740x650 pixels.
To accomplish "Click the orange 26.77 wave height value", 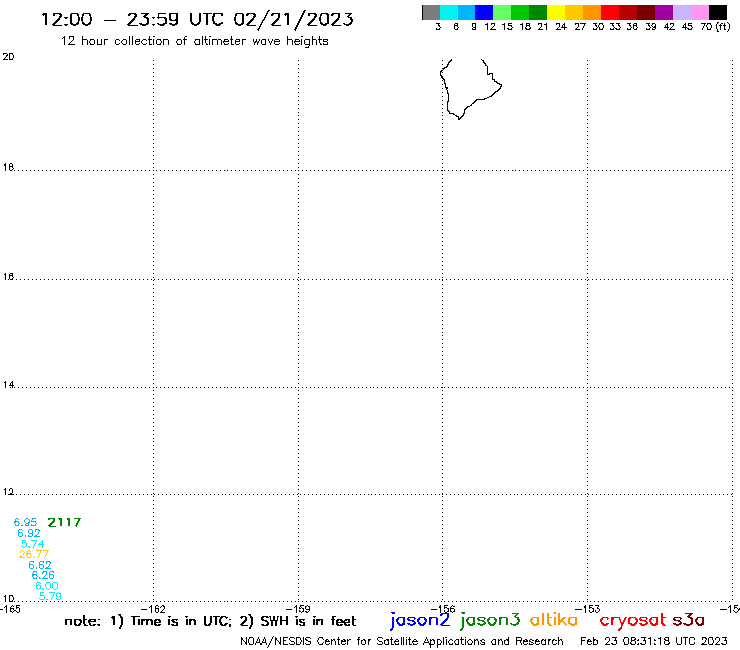I will click(34, 554).
